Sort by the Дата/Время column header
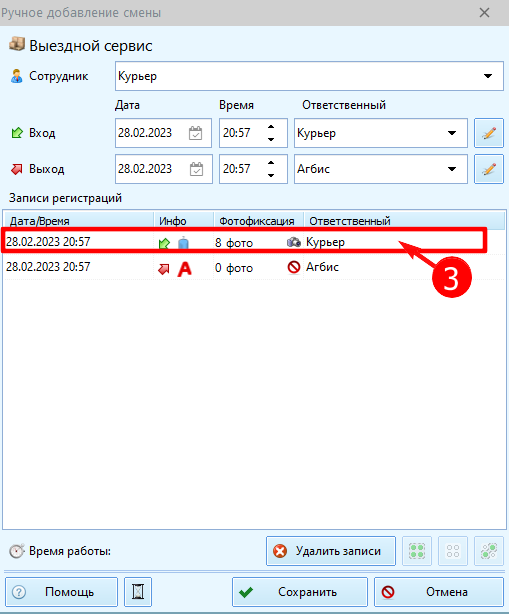 click(78, 221)
